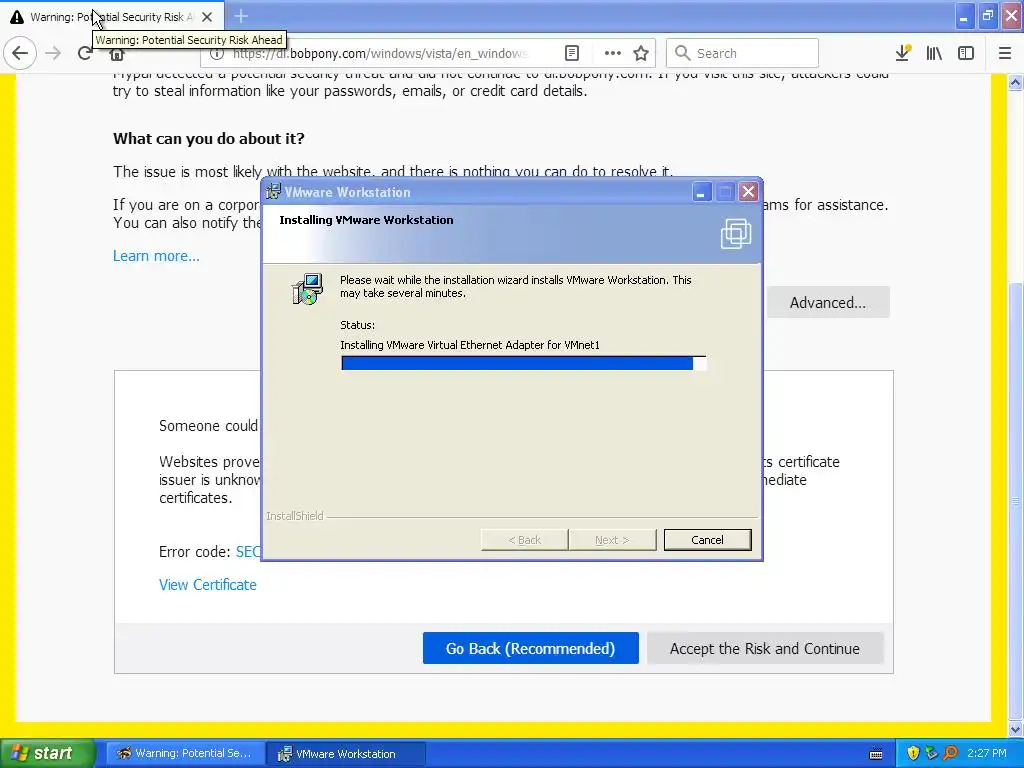Click the site information icon in address bar
This screenshot has width=1024, height=768.
point(217,54)
